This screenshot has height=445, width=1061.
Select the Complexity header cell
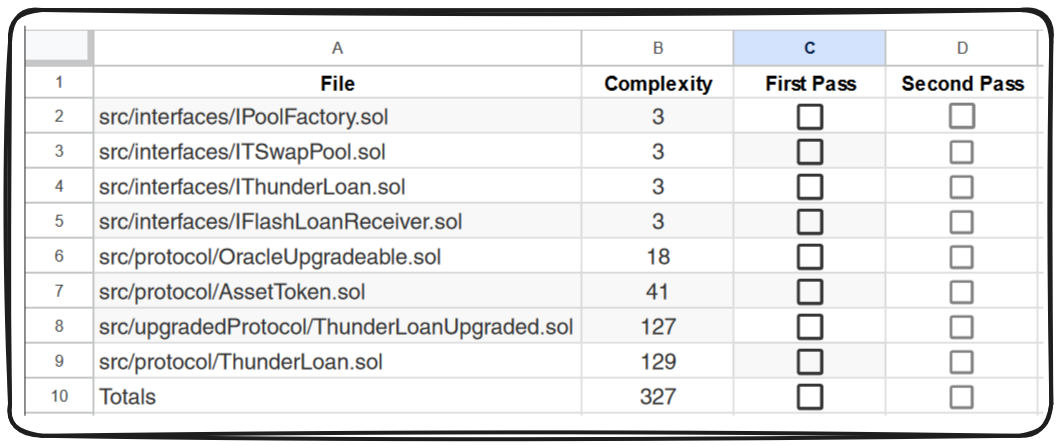click(657, 84)
